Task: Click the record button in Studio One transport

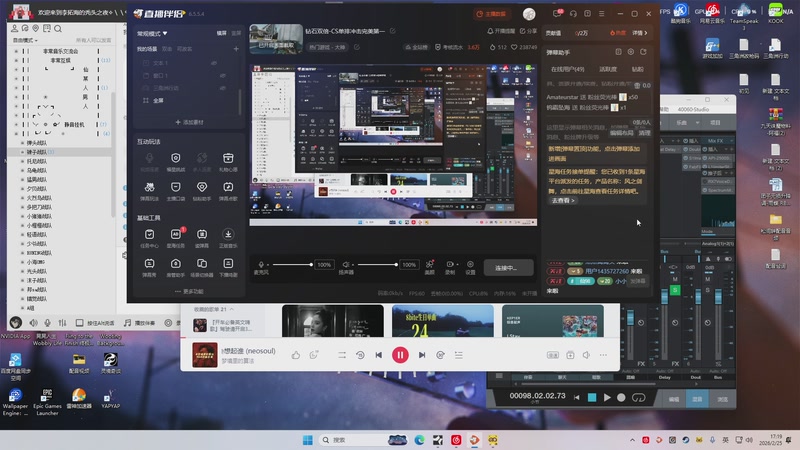Action: pos(621,397)
